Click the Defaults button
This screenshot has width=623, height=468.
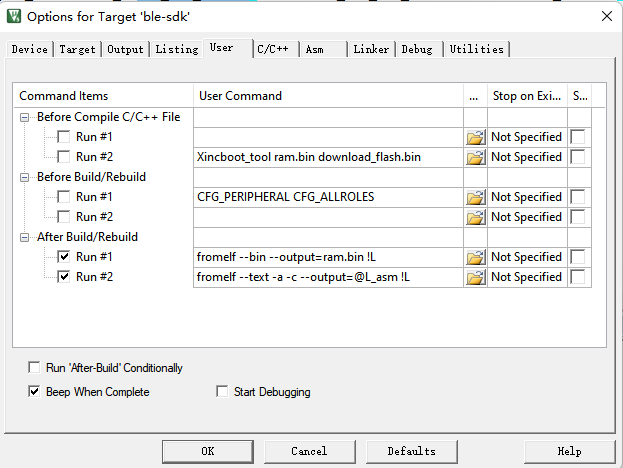(412, 451)
